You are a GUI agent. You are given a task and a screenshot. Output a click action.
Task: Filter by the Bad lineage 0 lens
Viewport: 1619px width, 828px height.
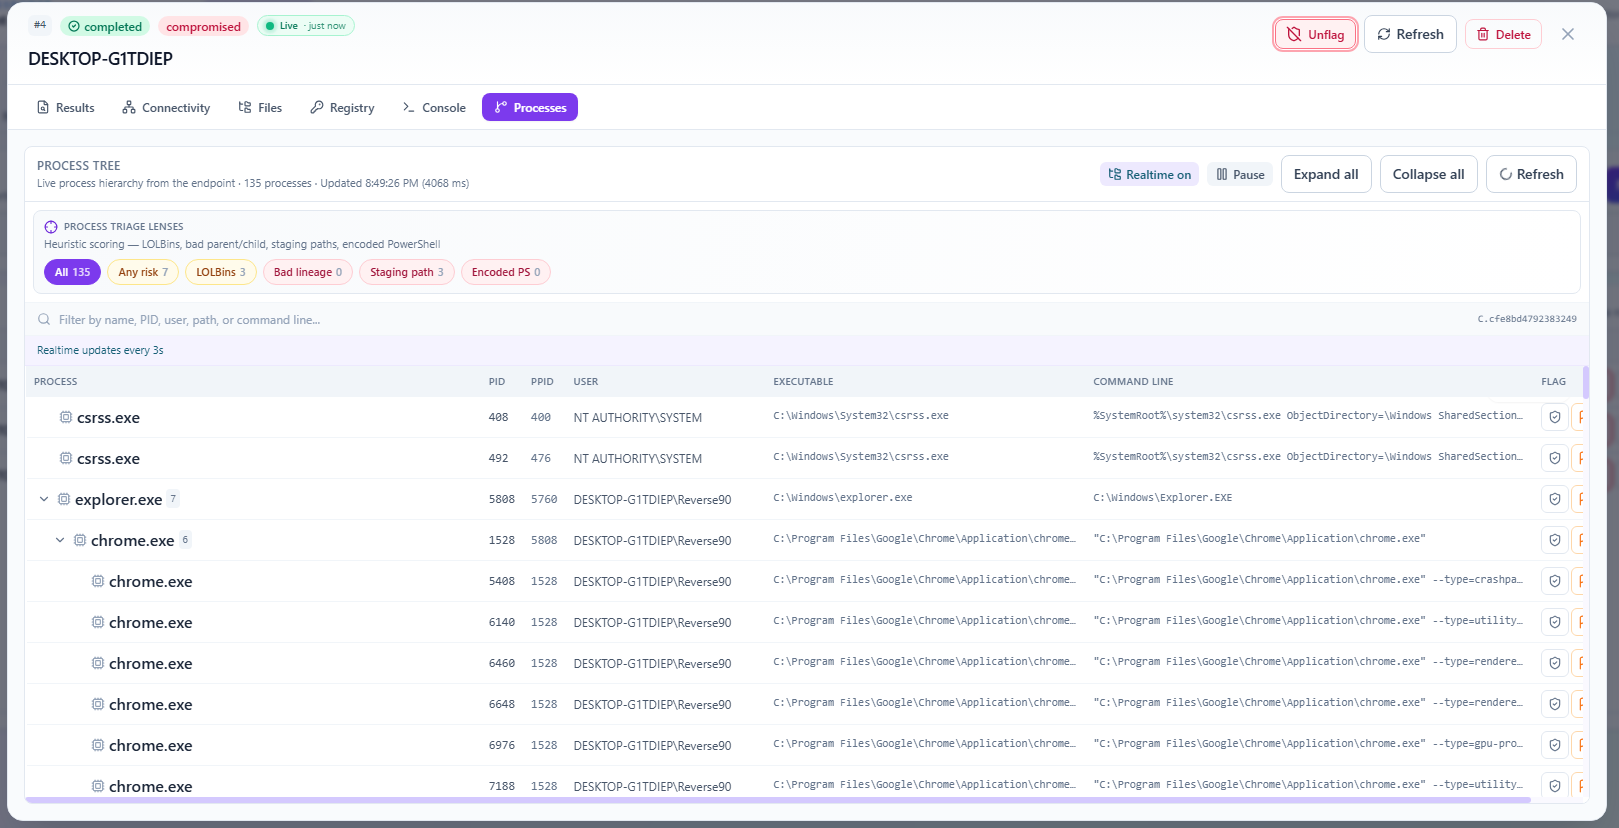click(308, 272)
